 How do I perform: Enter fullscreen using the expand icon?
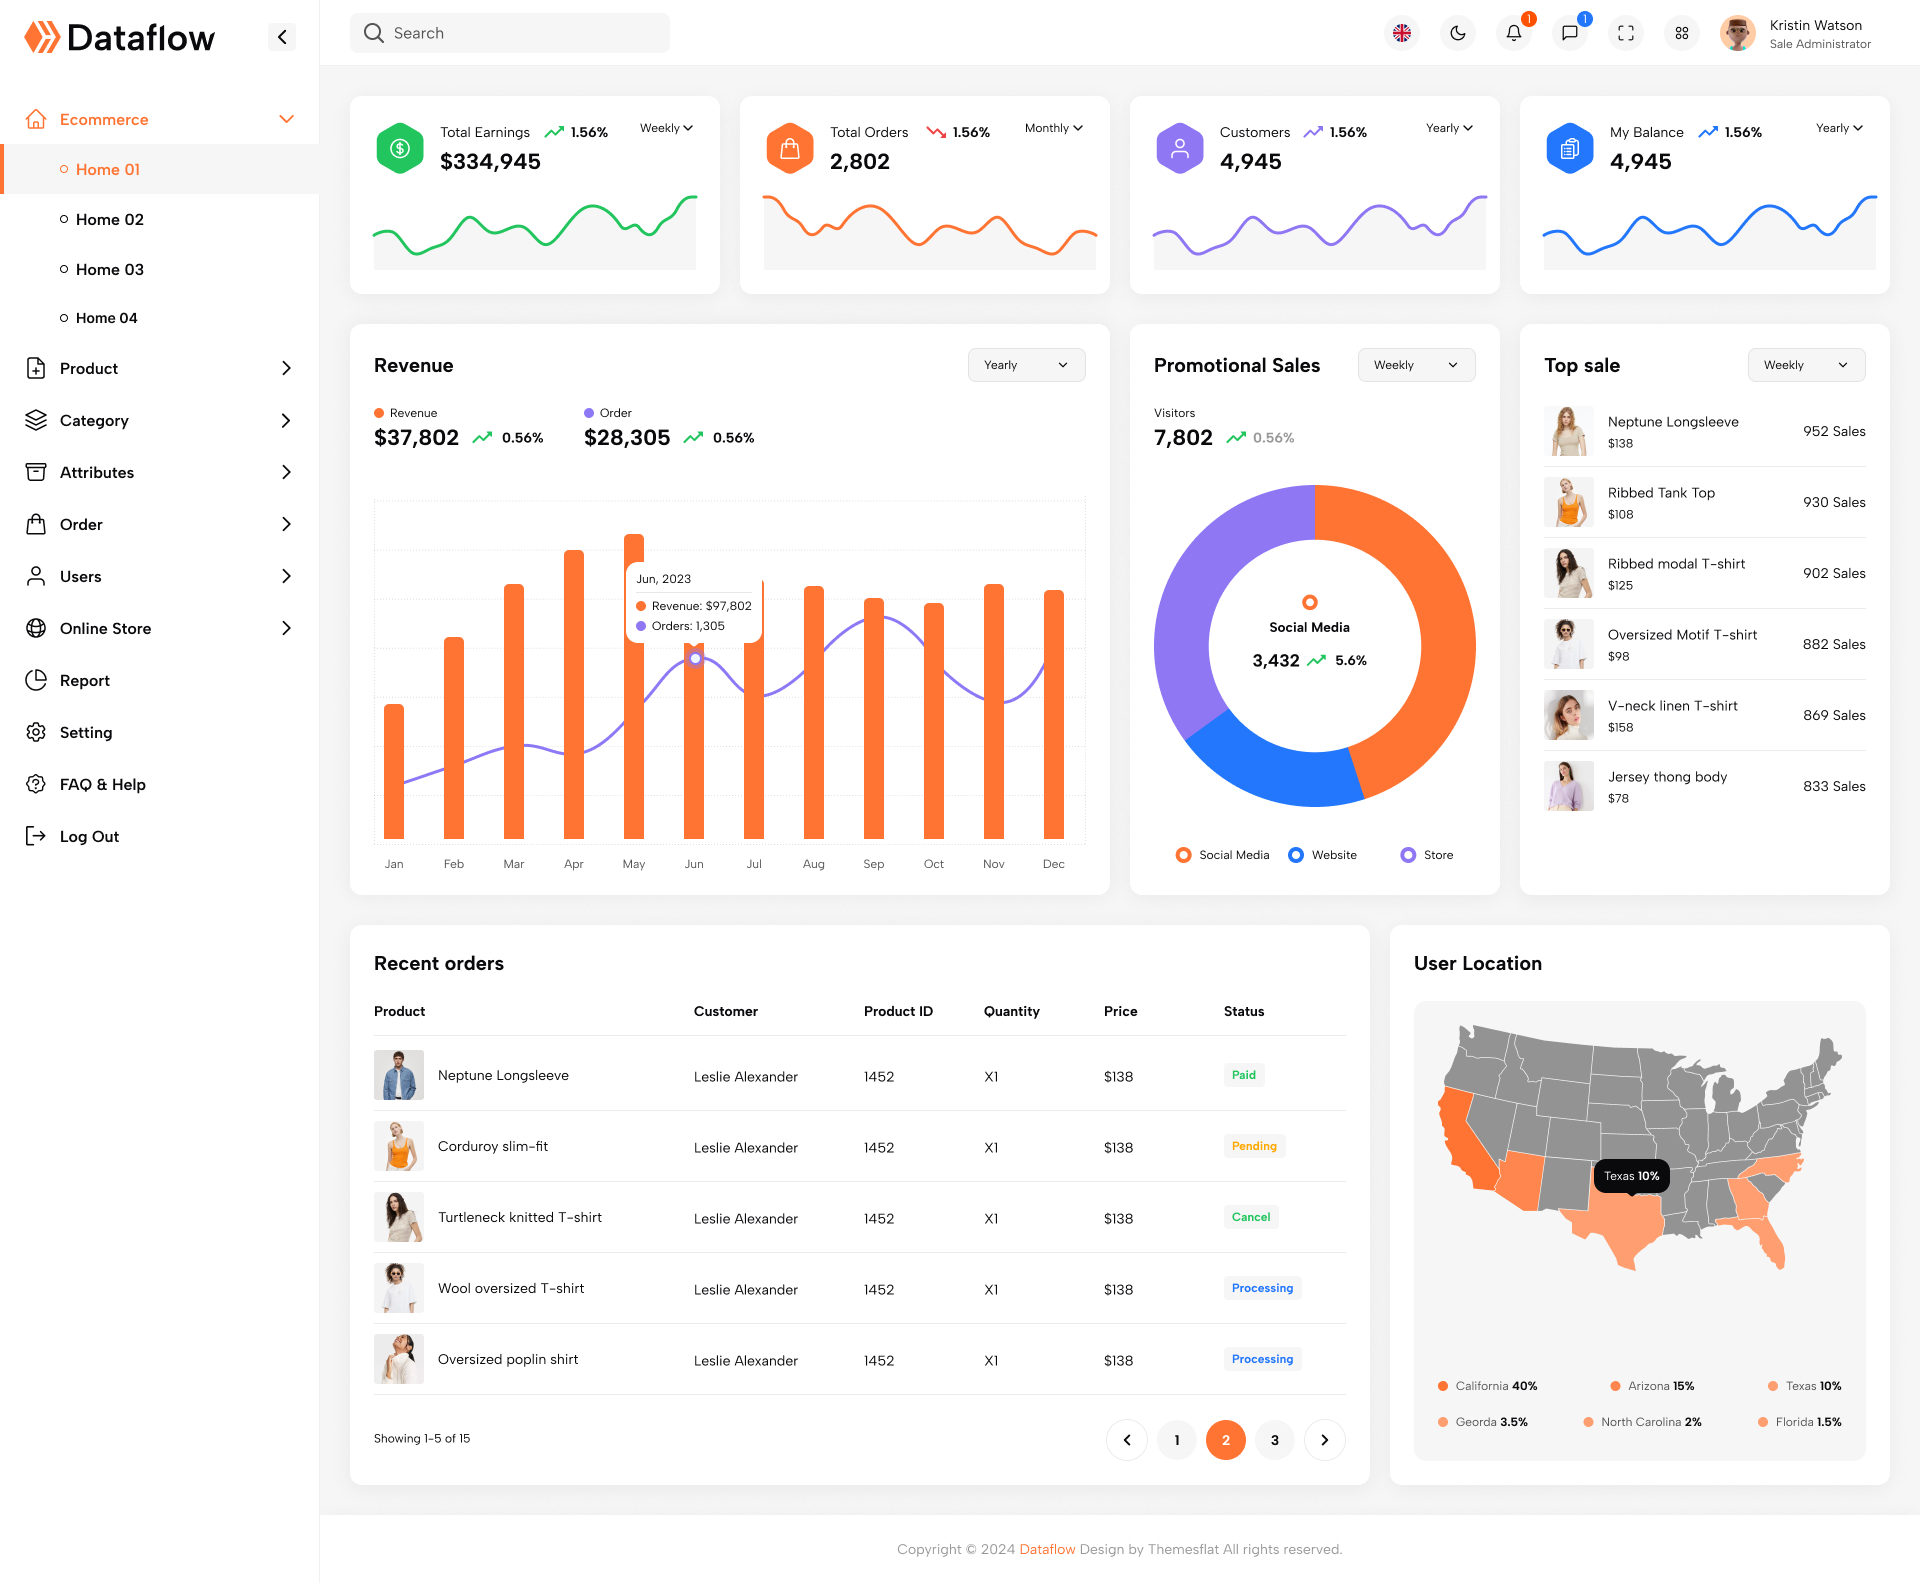pos(1625,33)
